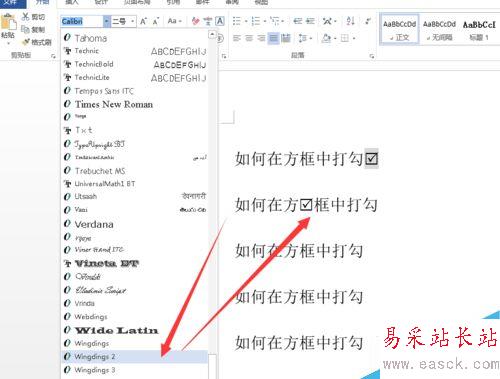Apply borders with the borders icon
The height and width of the screenshot is (379, 500).
point(345,38)
